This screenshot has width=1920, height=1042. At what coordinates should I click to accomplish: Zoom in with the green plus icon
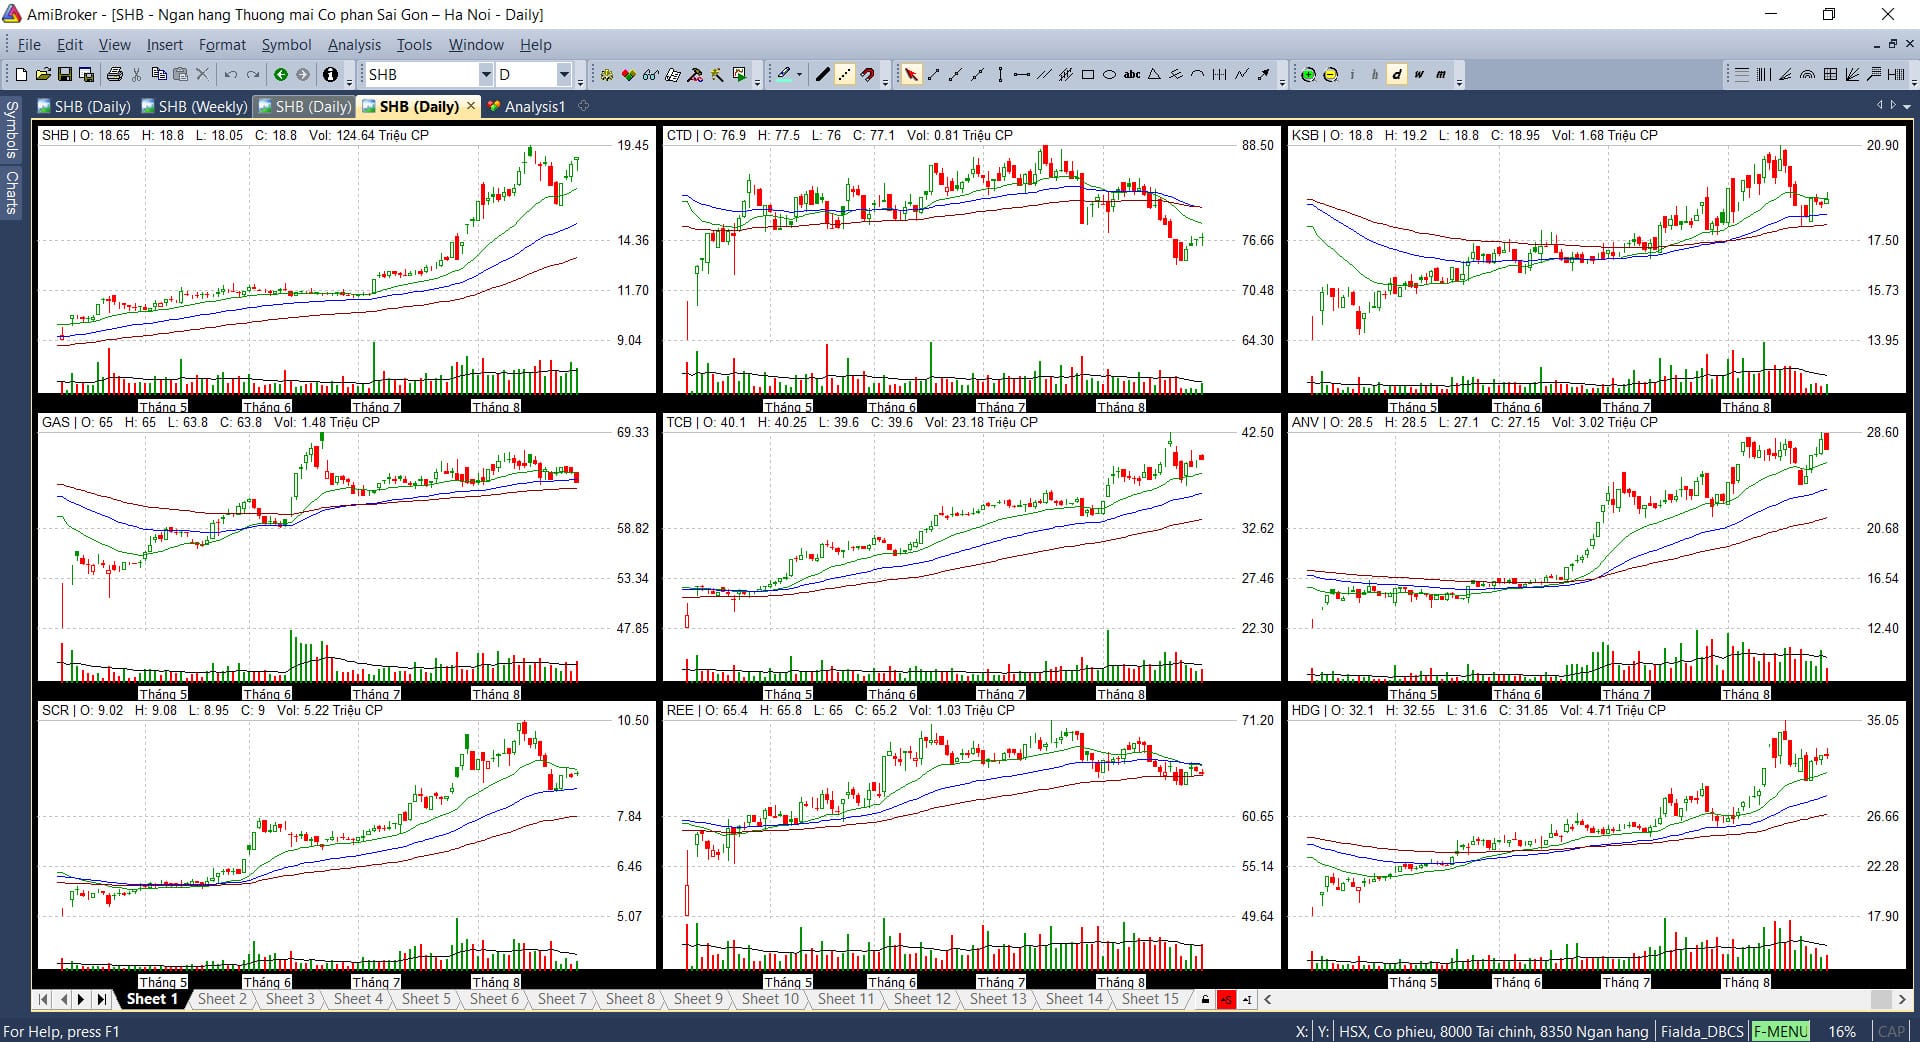(1308, 75)
